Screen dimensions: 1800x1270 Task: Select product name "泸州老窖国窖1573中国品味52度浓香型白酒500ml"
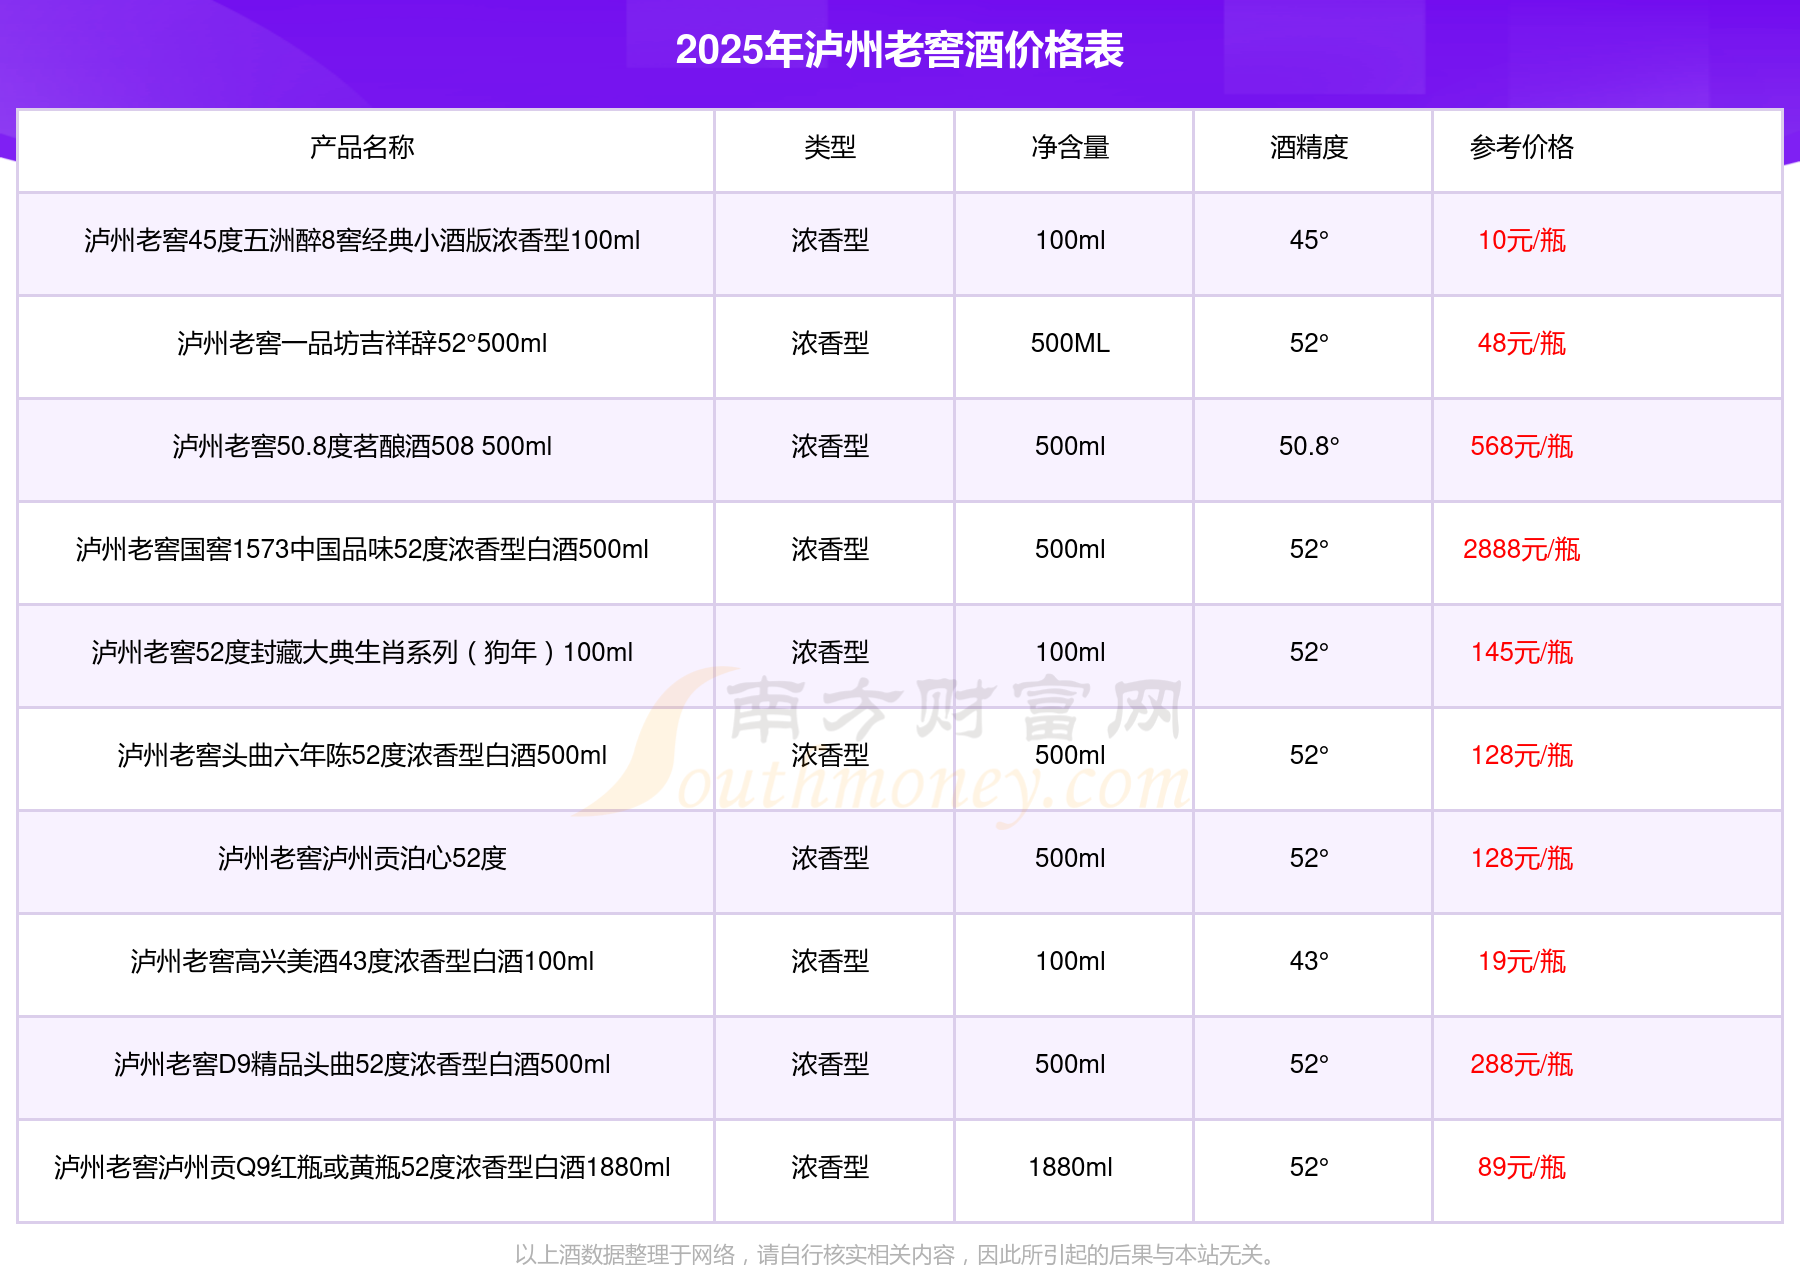pos(362,549)
